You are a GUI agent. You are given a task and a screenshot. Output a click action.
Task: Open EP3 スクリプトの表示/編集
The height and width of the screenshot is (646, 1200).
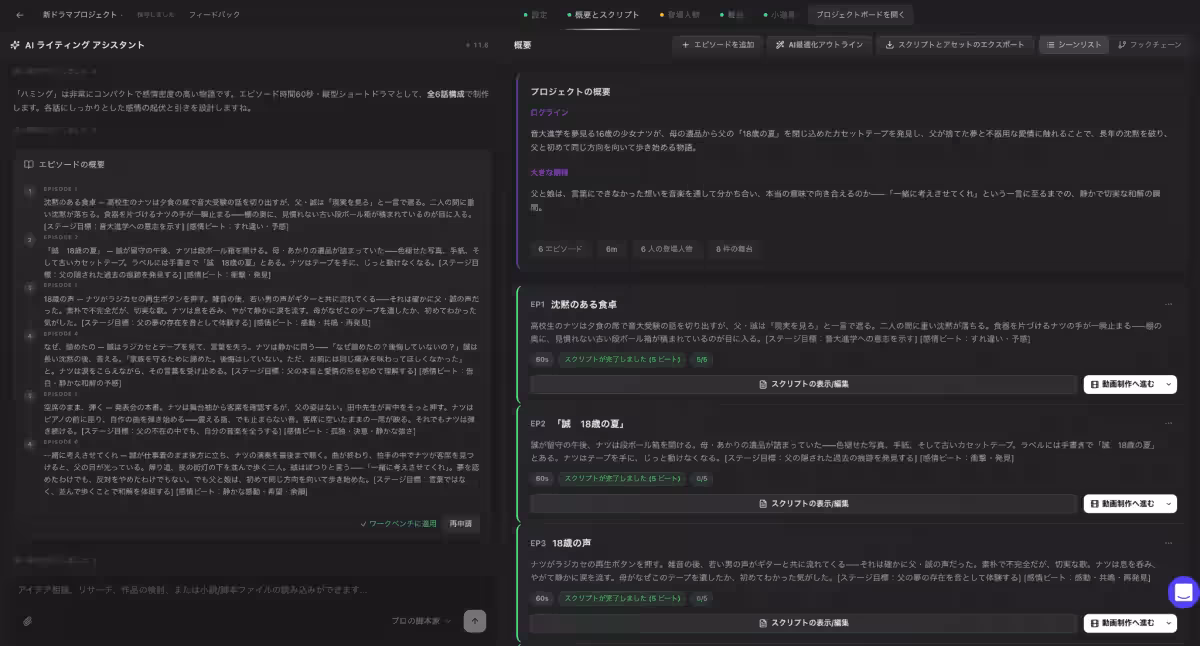coord(803,623)
